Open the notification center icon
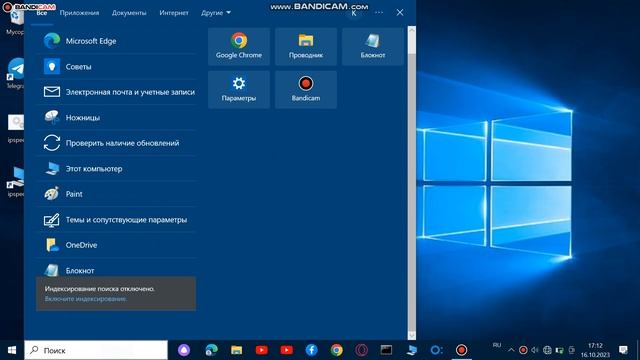640x360 pixels. coord(623,350)
